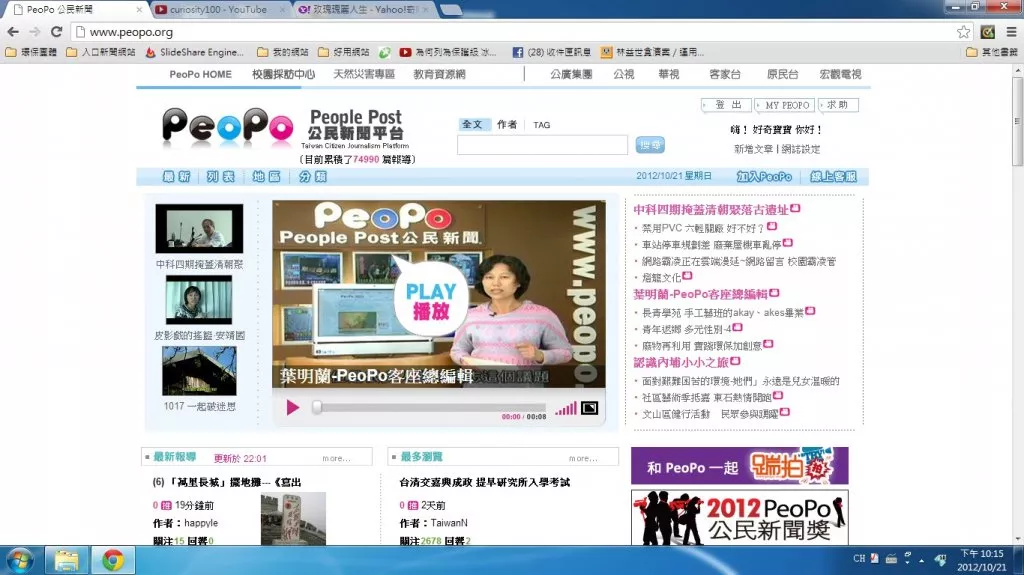1024x575 pixels.
Task: Reload the page with refresh icon
Action: pyautogui.click(x=57, y=31)
